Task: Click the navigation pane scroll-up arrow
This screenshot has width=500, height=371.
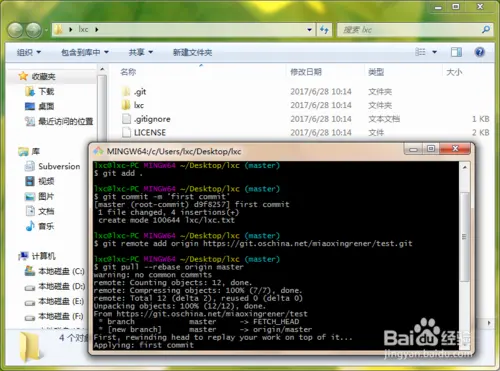Action: pyautogui.click(x=102, y=70)
